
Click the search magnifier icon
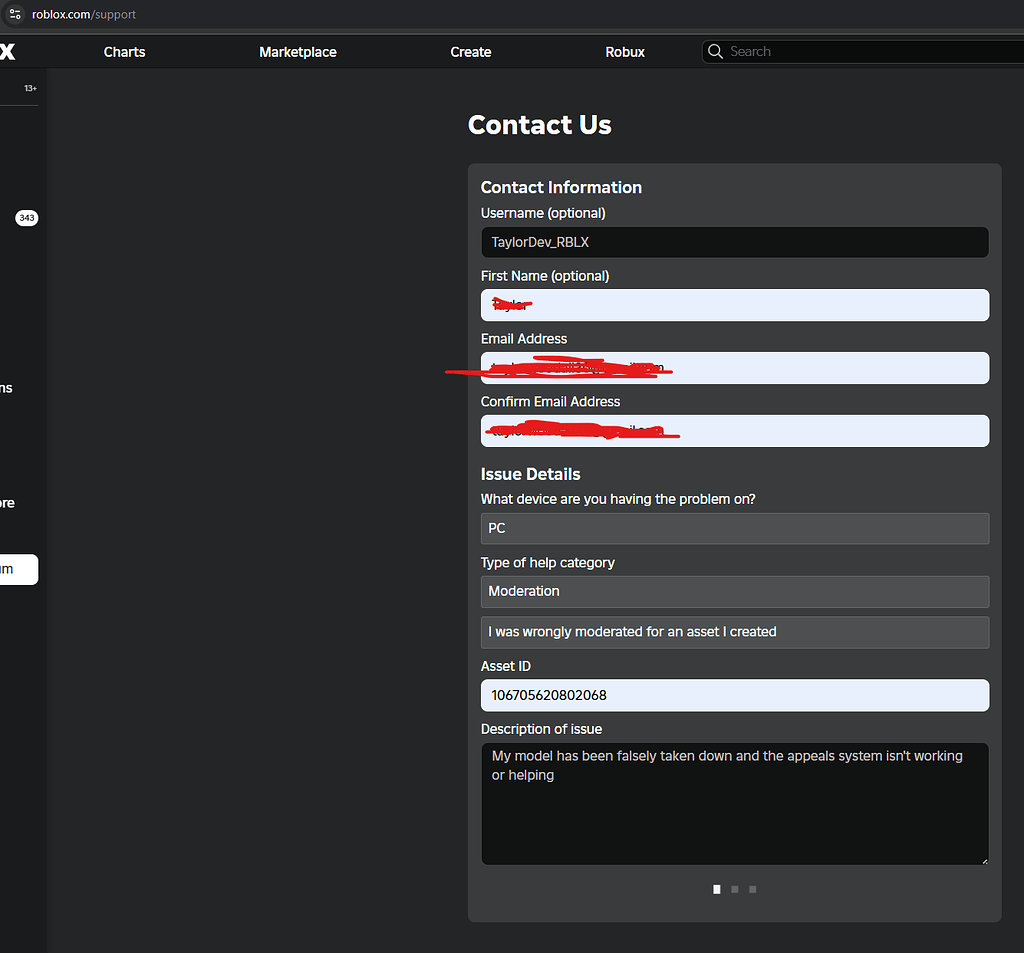click(x=715, y=52)
